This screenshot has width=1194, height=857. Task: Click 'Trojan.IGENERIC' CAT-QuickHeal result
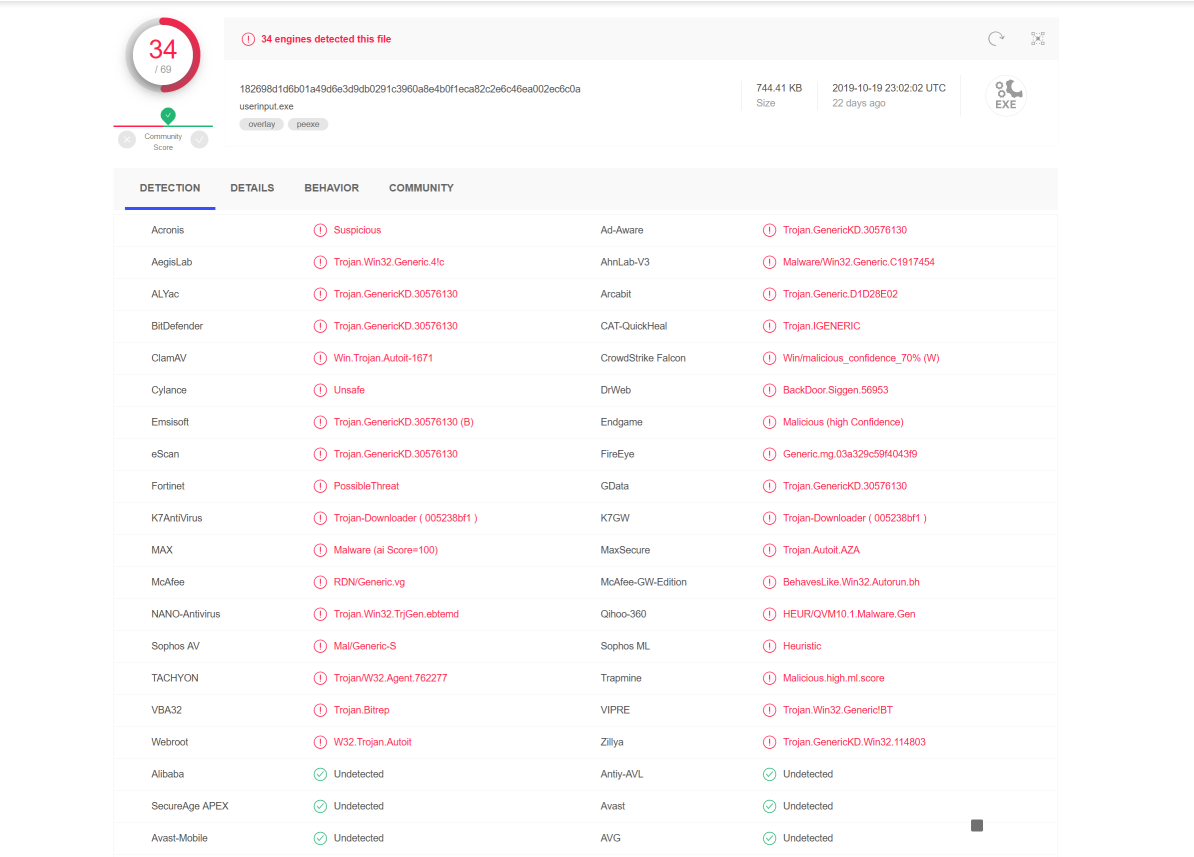[x=821, y=326]
